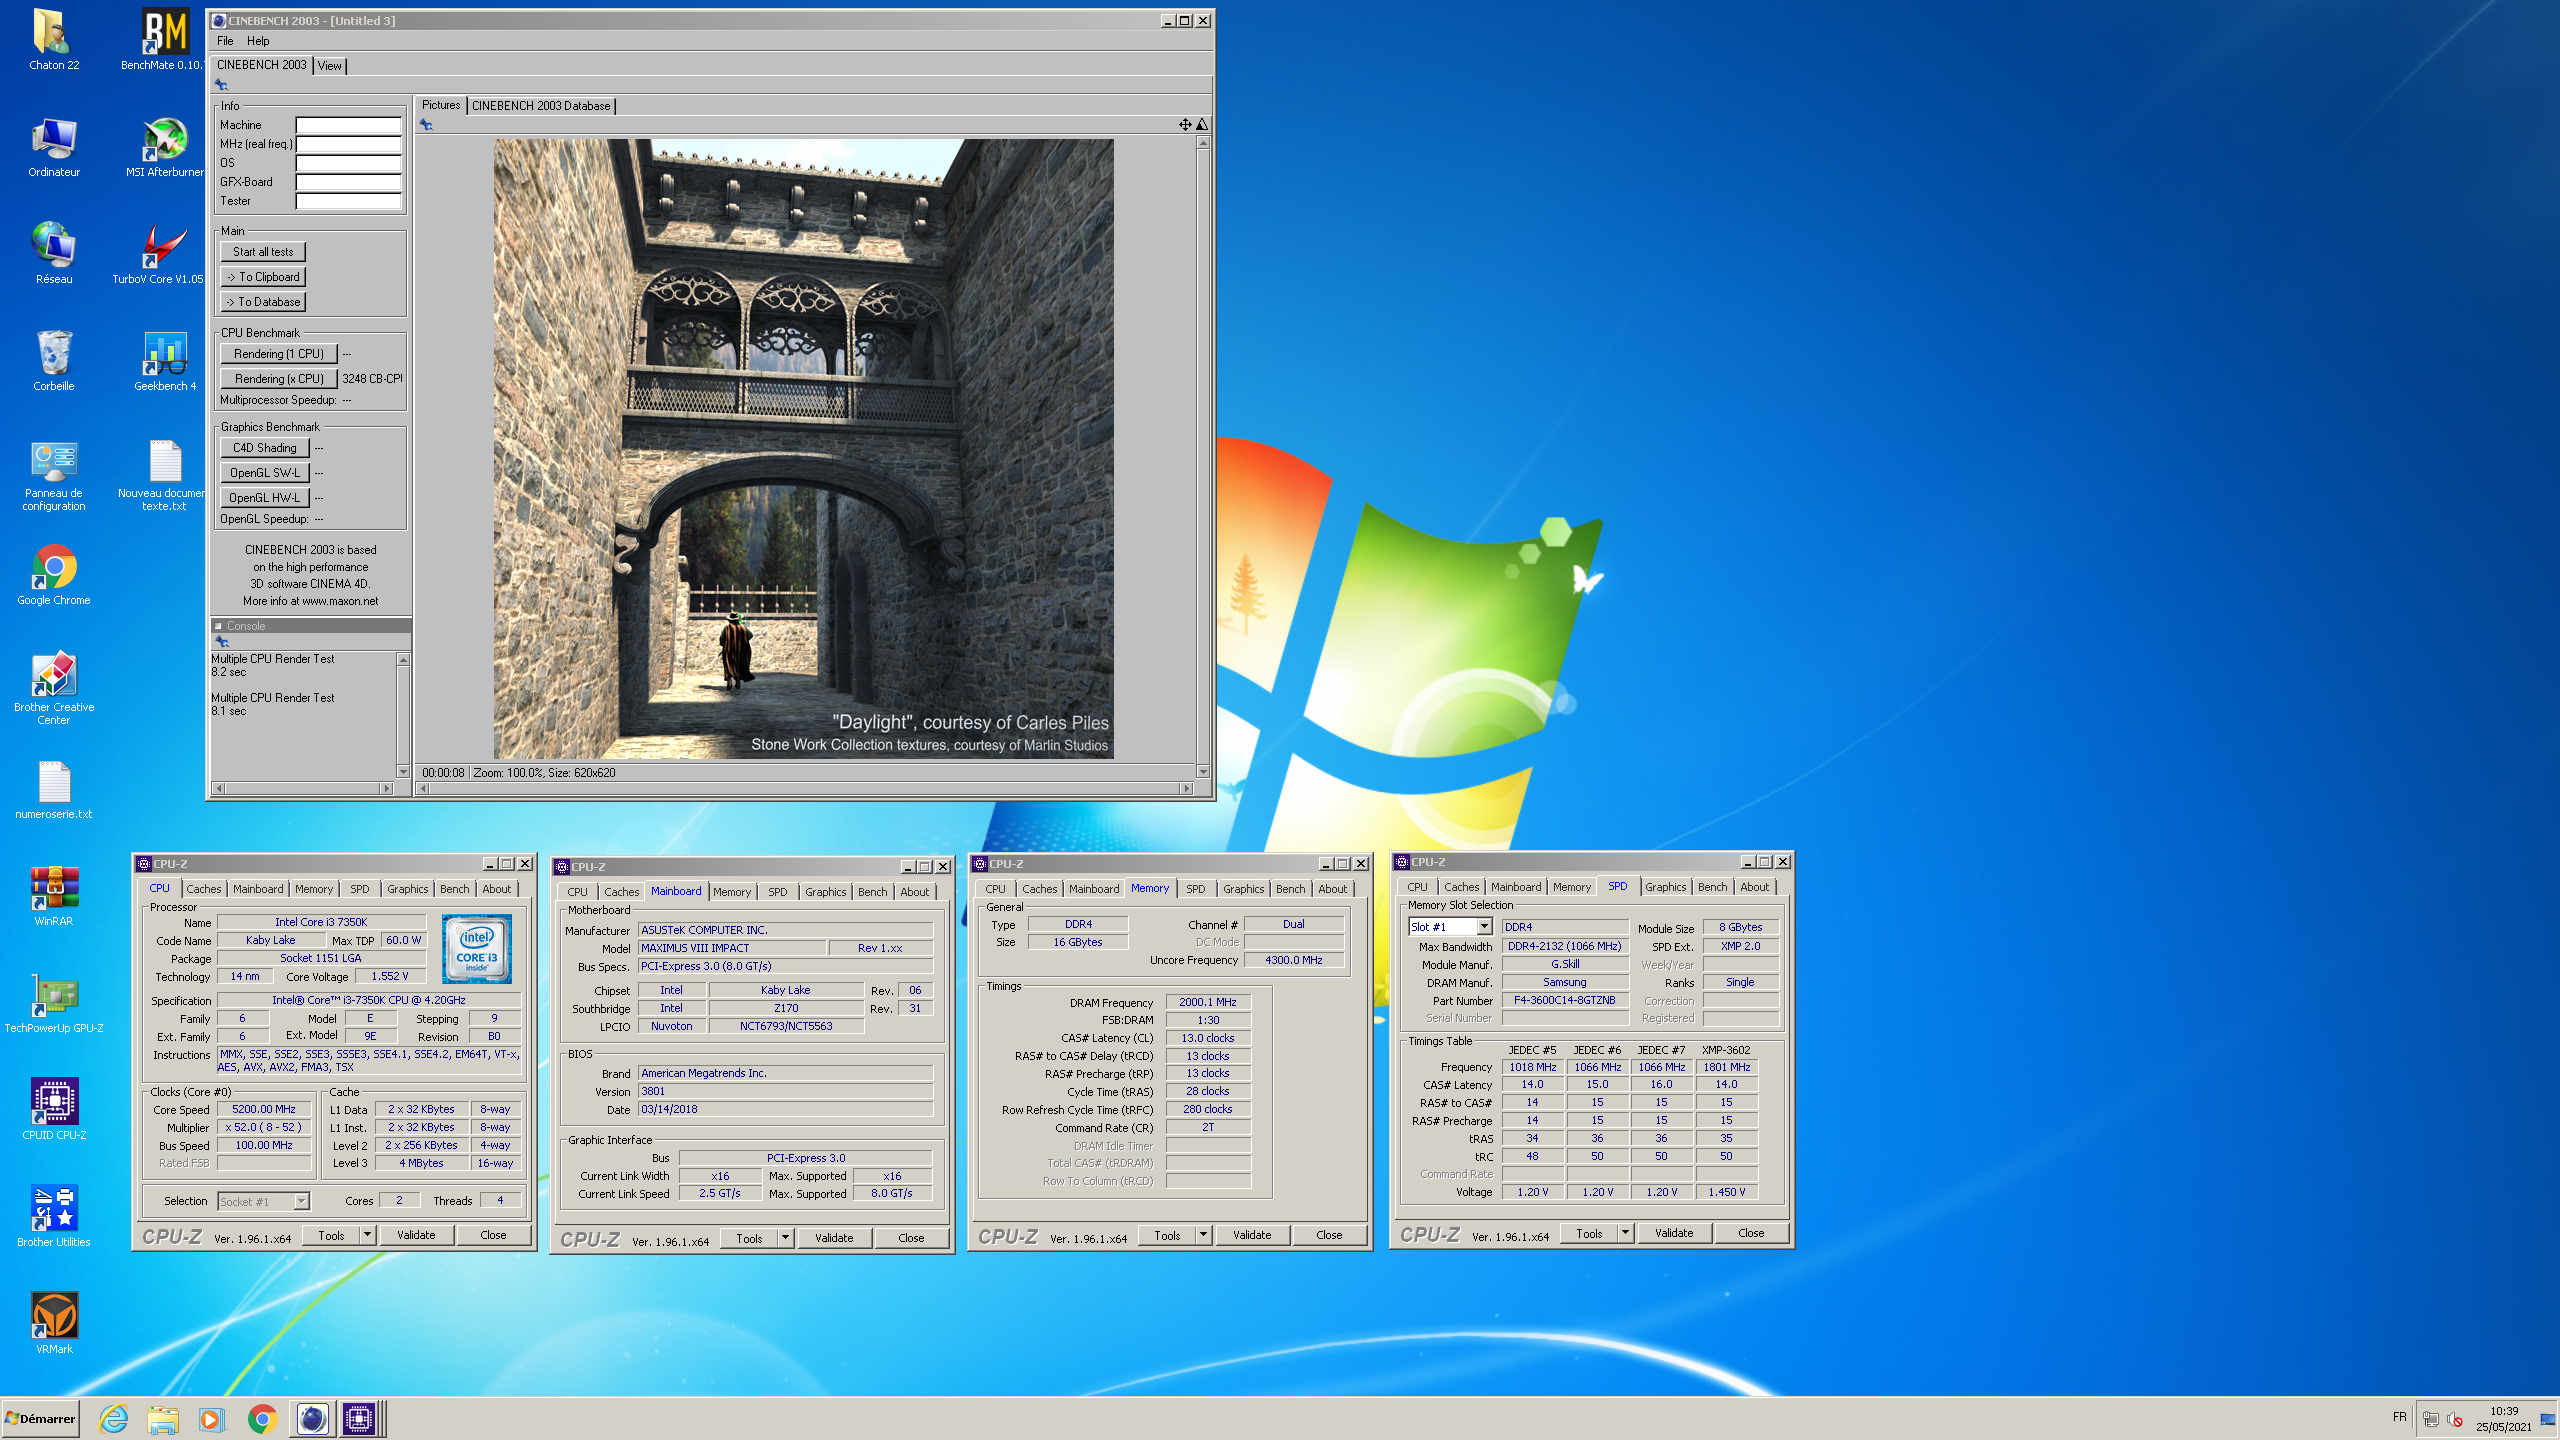Open Graphics tab in Memory CPU-Z window
Screen dimensions: 2560x1440
click(1243, 889)
